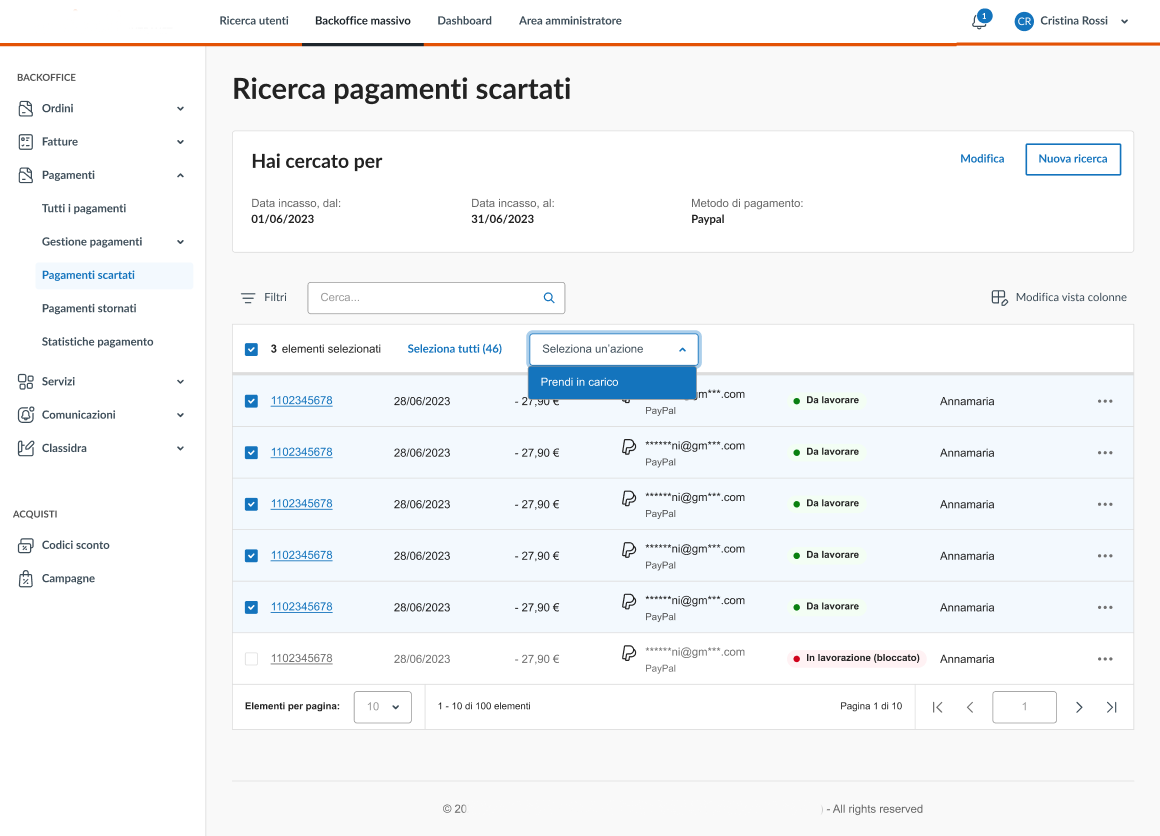Click the notification bell icon
This screenshot has height=836, width=1160.
[x=979, y=22]
